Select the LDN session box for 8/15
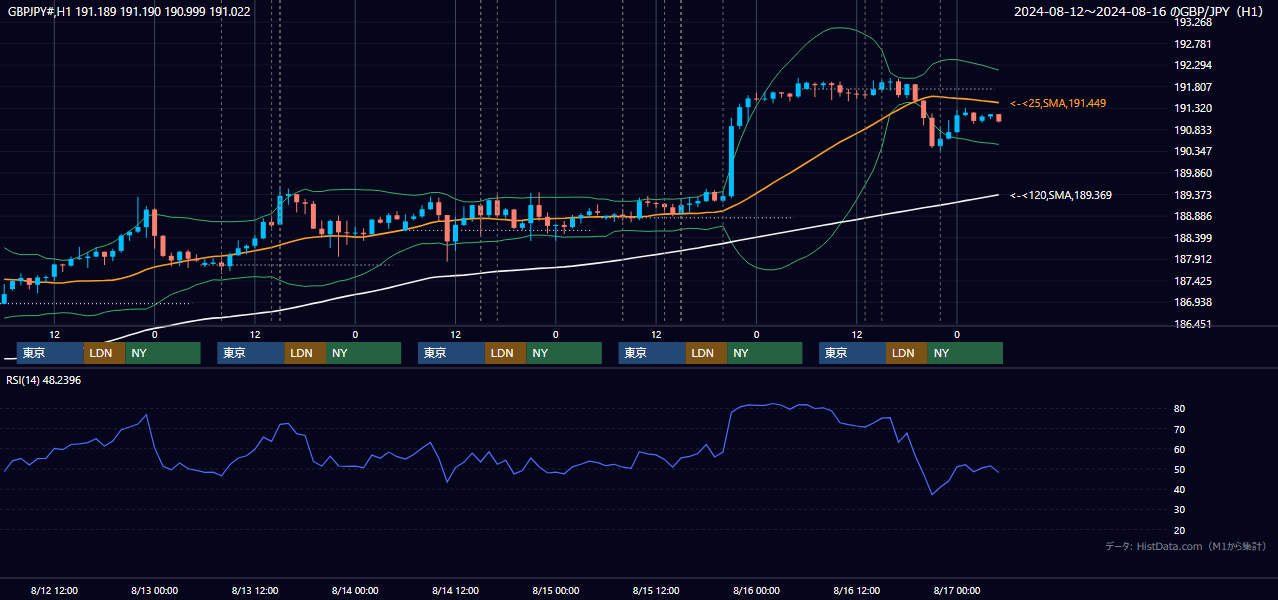Image resolution: width=1278 pixels, height=600 pixels. 706,353
